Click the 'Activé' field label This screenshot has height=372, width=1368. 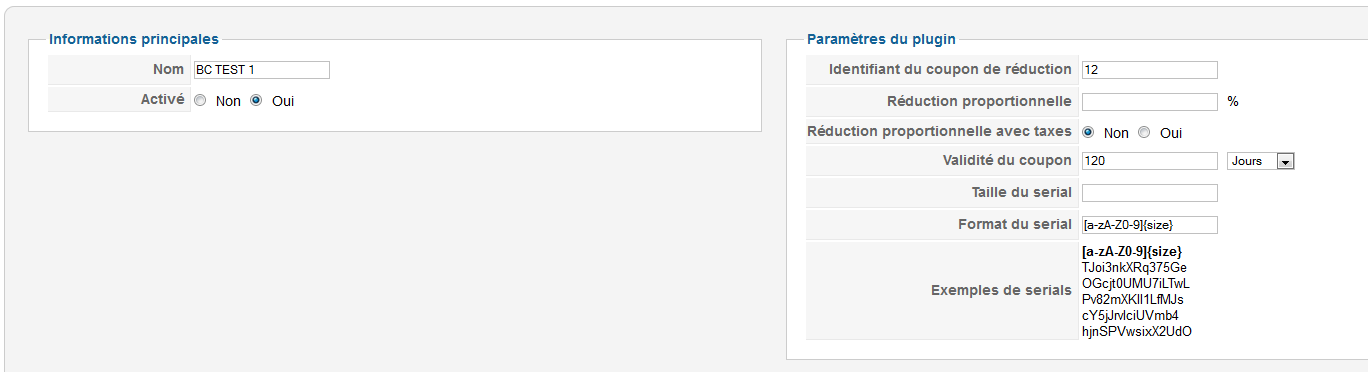(163, 100)
